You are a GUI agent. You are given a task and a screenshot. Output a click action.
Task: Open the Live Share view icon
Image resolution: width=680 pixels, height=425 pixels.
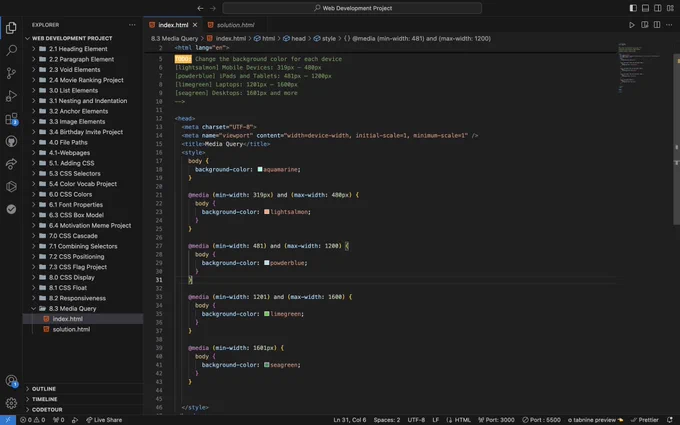pos(11,164)
